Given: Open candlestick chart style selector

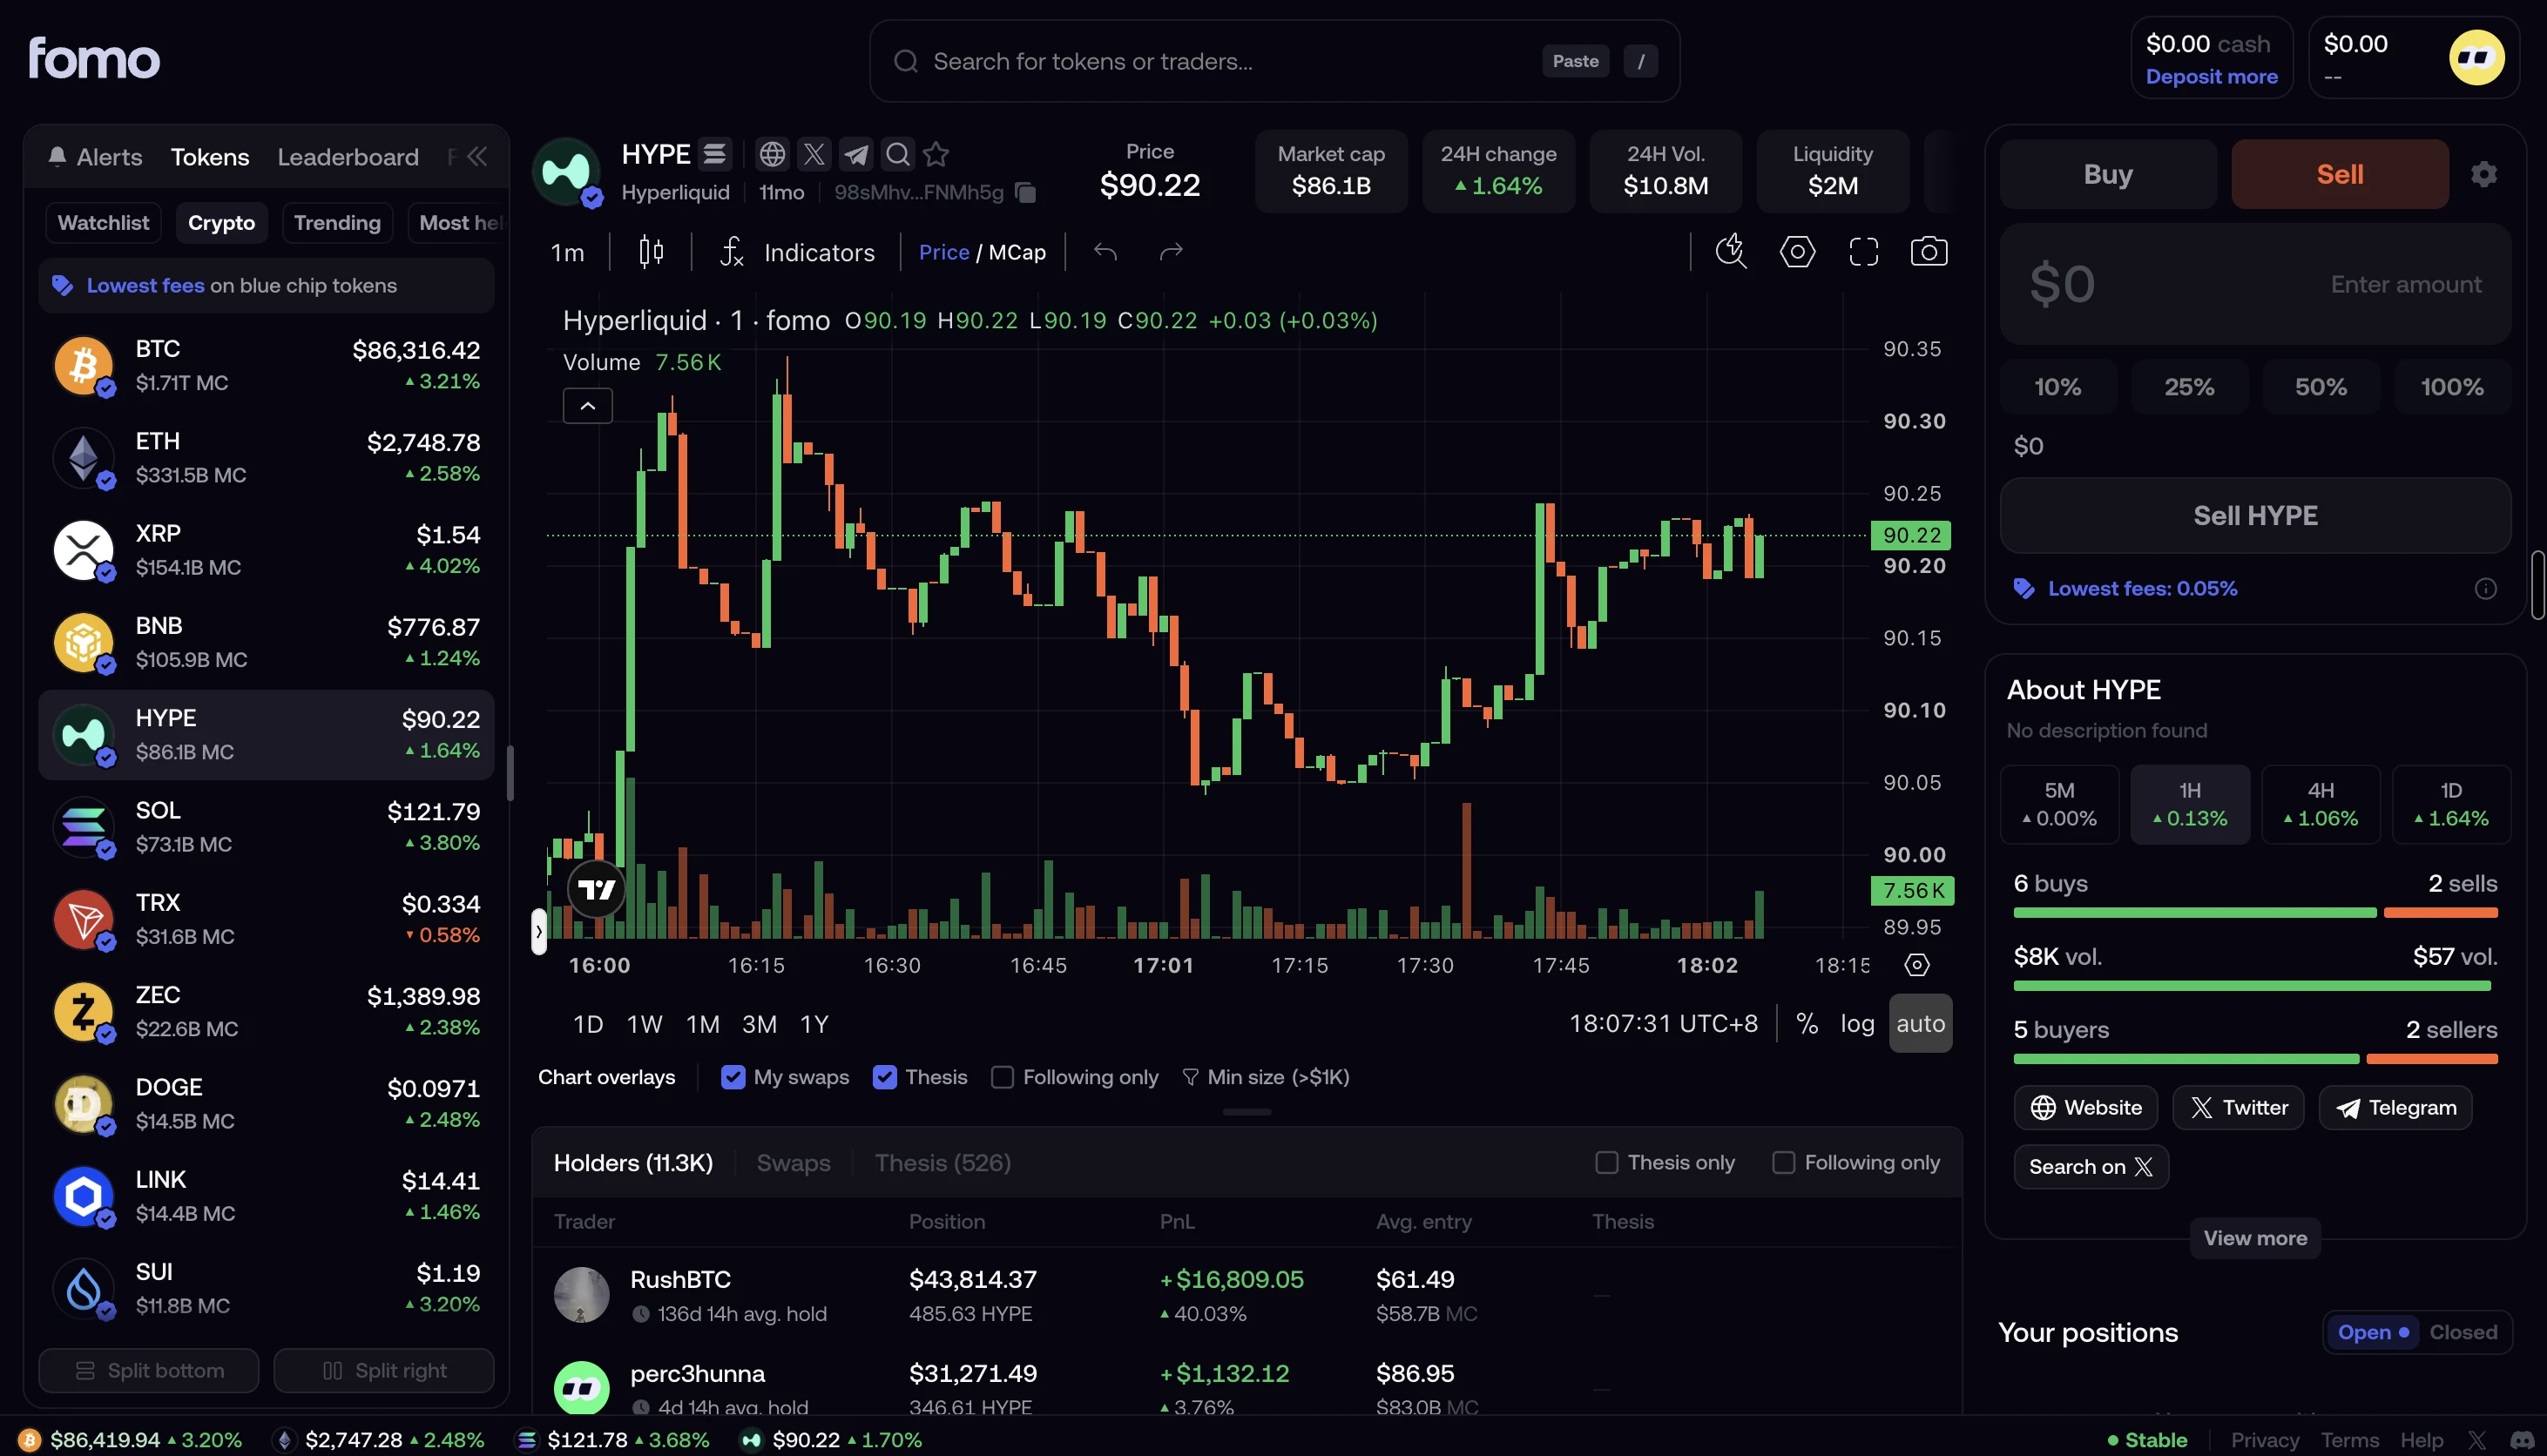Looking at the screenshot, I should (651, 252).
